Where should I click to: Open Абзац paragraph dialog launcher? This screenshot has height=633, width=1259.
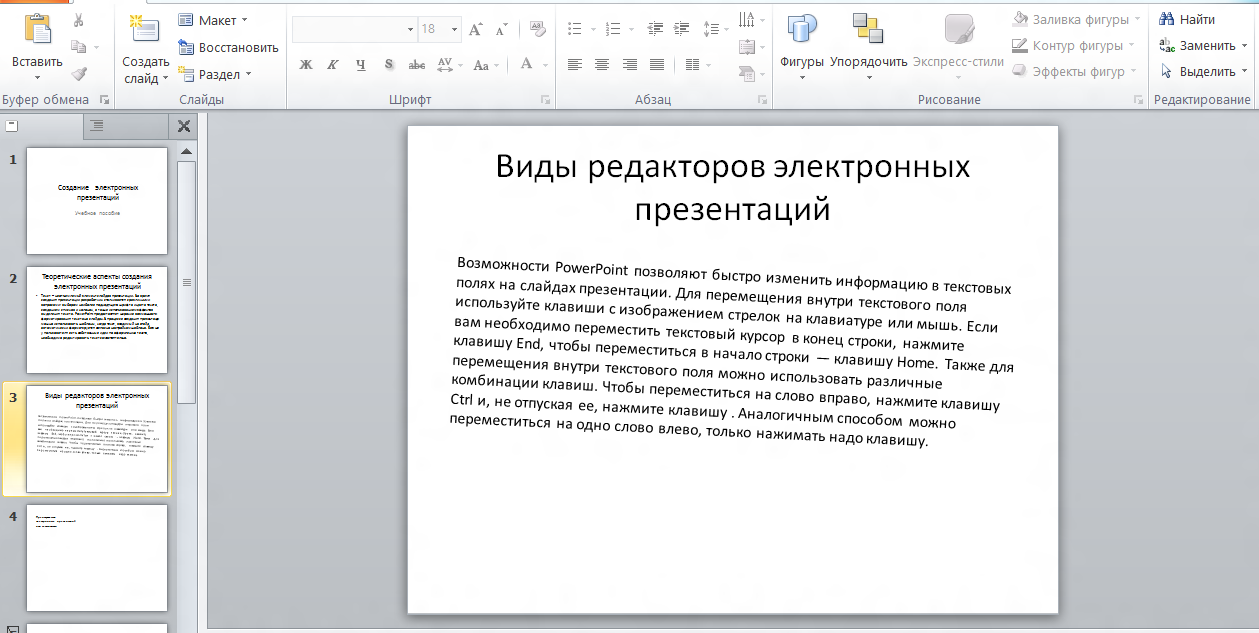(762, 100)
